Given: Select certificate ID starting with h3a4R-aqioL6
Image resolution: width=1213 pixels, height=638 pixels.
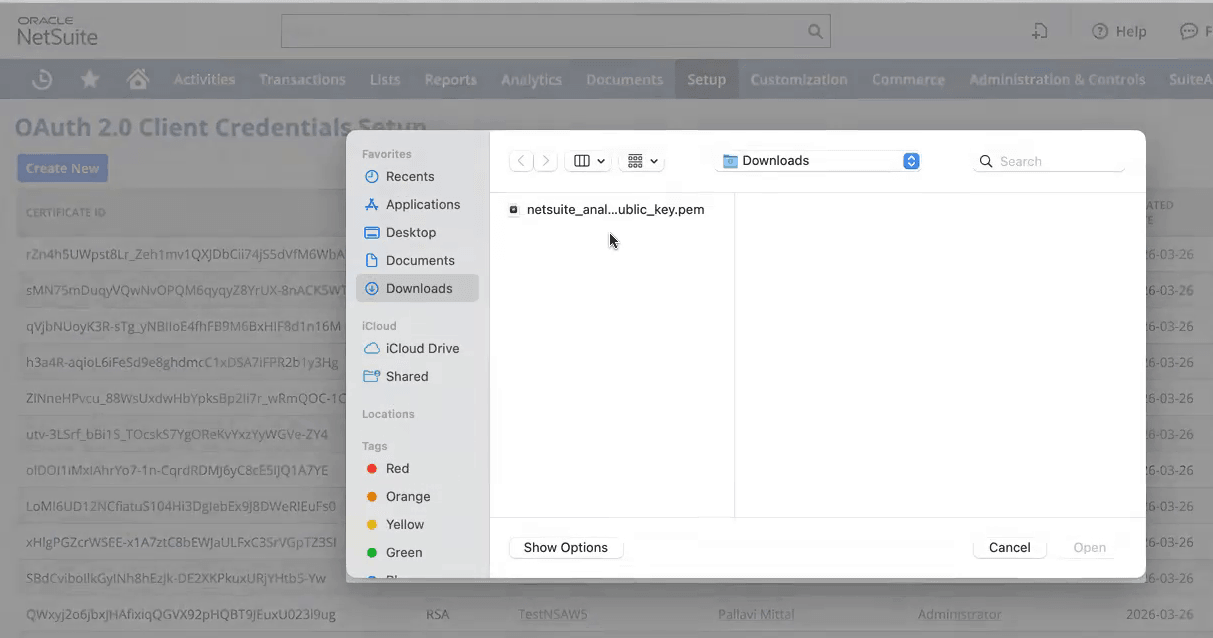Looking at the screenshot, I should coord(182,362).
